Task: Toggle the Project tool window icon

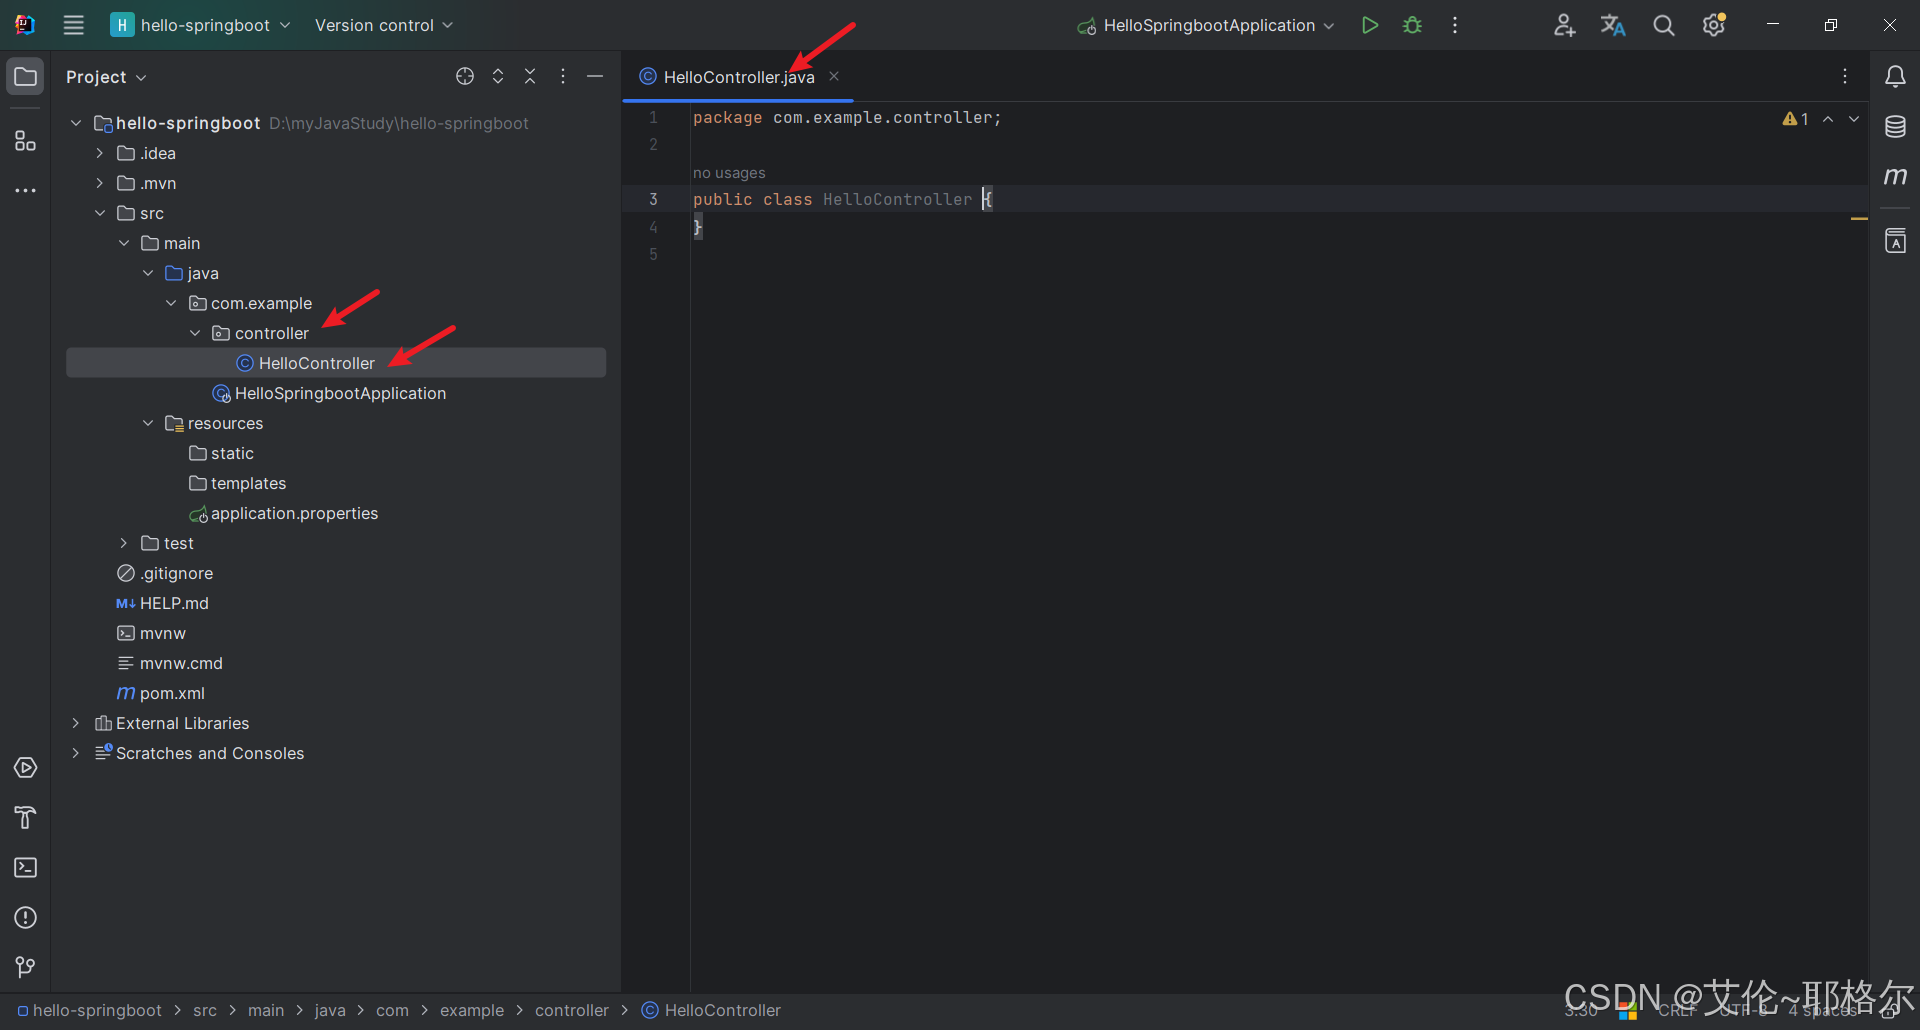Action: pos(26,77)
